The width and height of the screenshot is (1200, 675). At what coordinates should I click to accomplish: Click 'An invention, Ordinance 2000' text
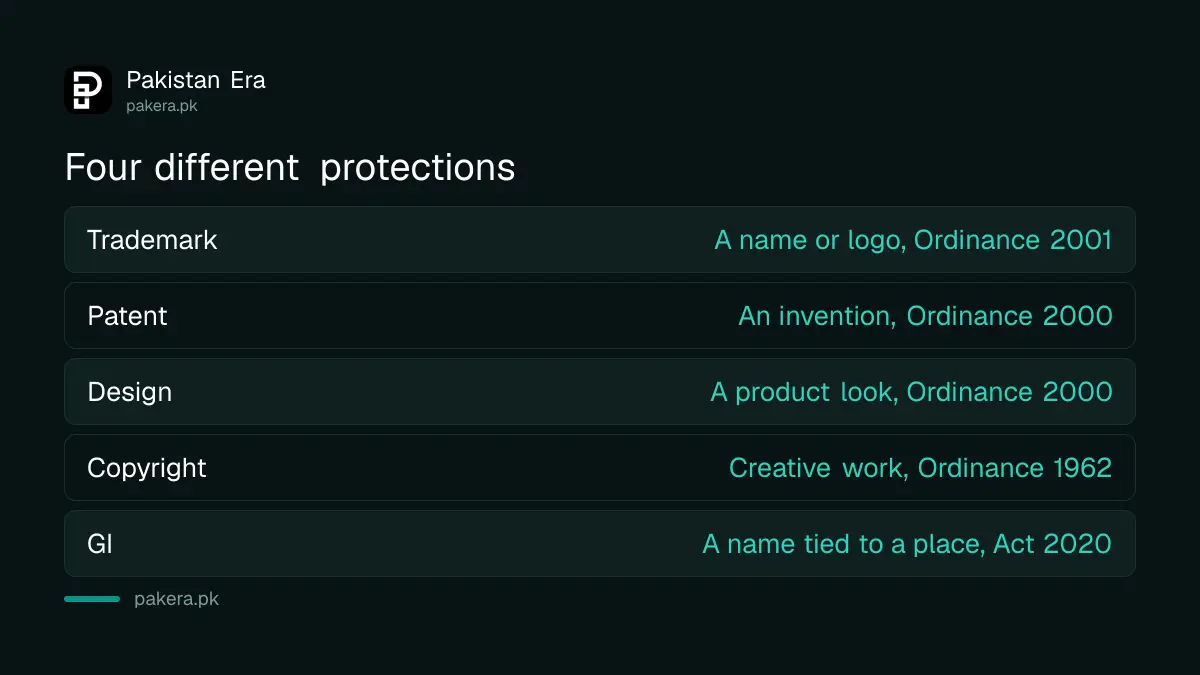click(925, 316)
